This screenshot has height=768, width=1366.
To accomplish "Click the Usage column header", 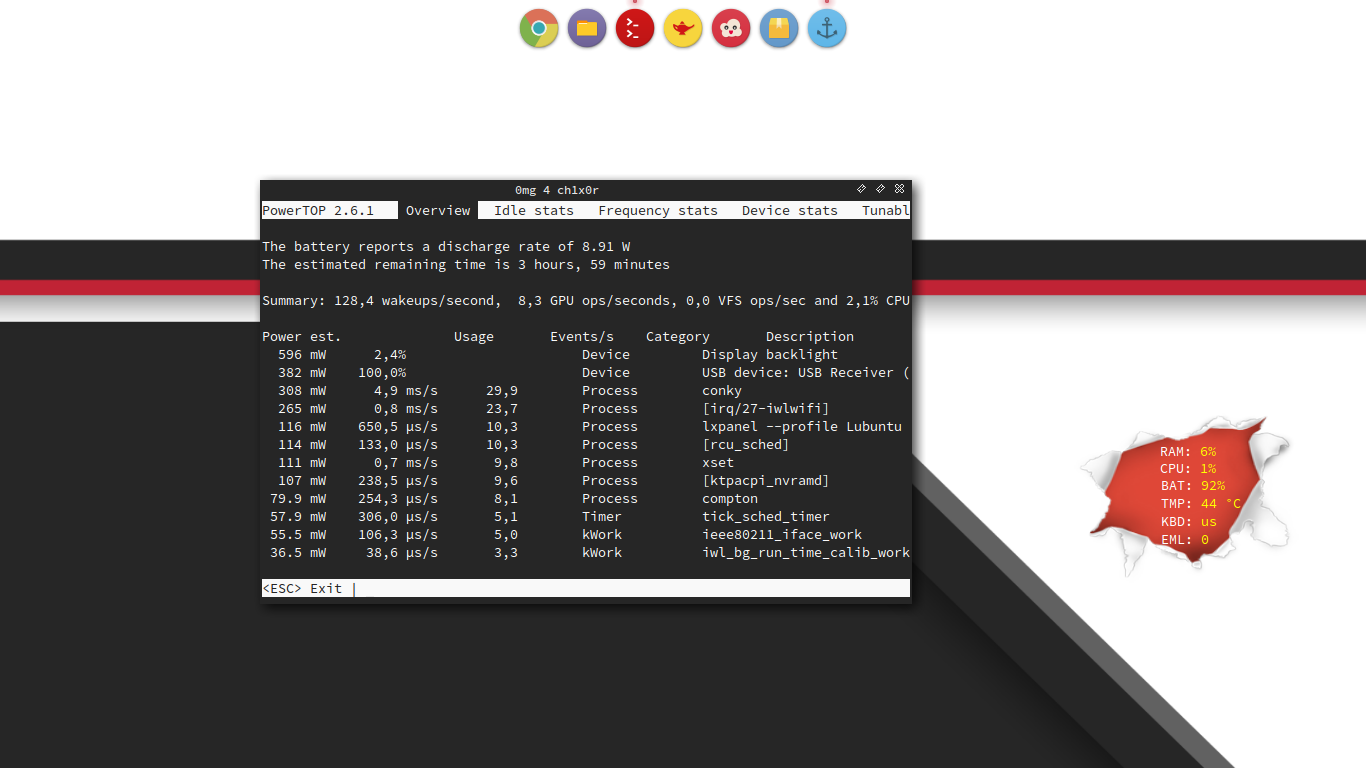I will click(x=474, y=336).
